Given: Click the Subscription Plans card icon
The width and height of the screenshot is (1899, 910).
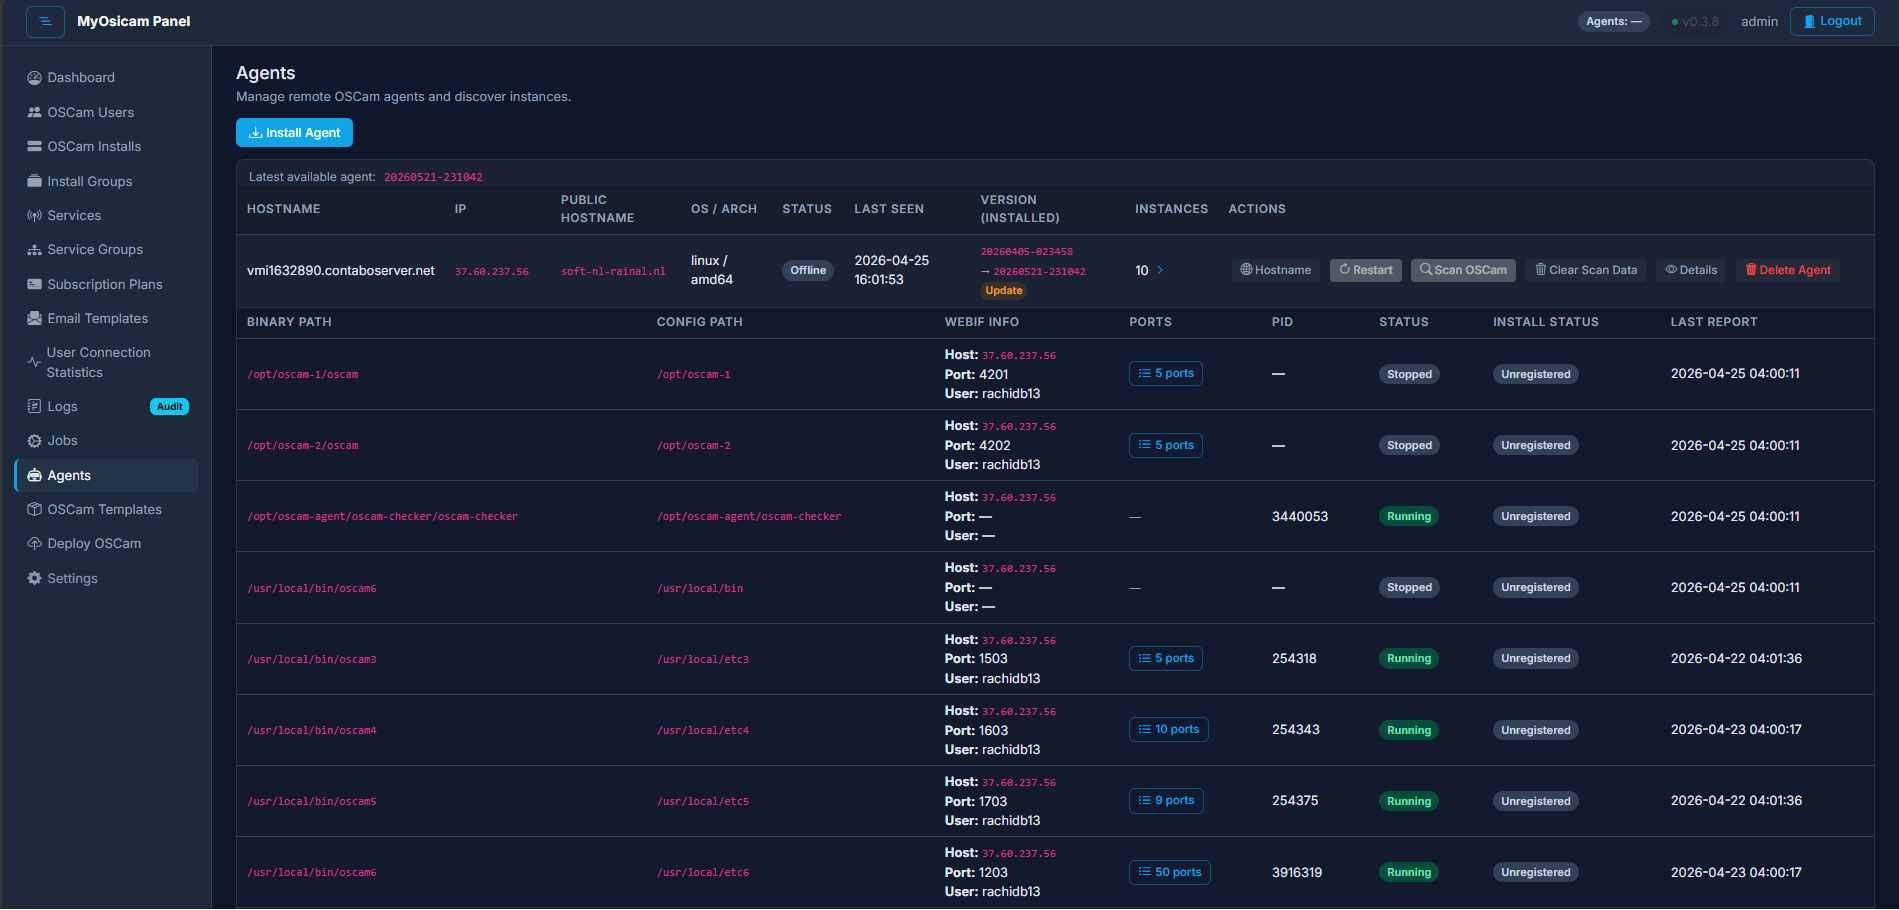Looking at the screenshot, I should [34, 284].
